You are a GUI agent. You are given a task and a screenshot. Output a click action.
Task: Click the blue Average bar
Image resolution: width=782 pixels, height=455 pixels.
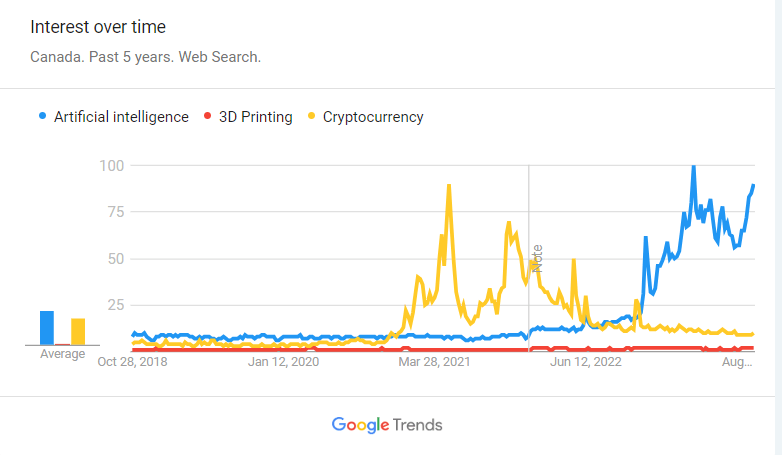pyautogui.click(x=47, y=328)
